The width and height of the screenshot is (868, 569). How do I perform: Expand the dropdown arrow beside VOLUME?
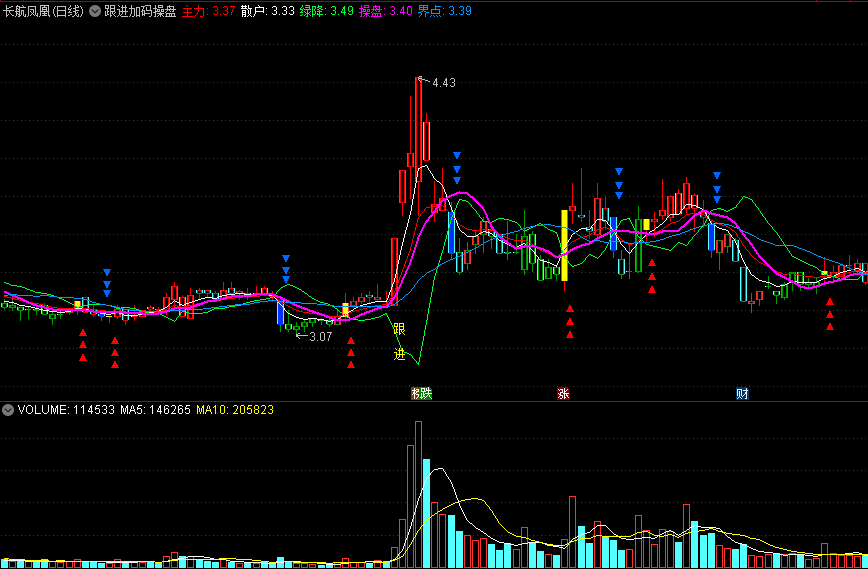coord(8,410)
